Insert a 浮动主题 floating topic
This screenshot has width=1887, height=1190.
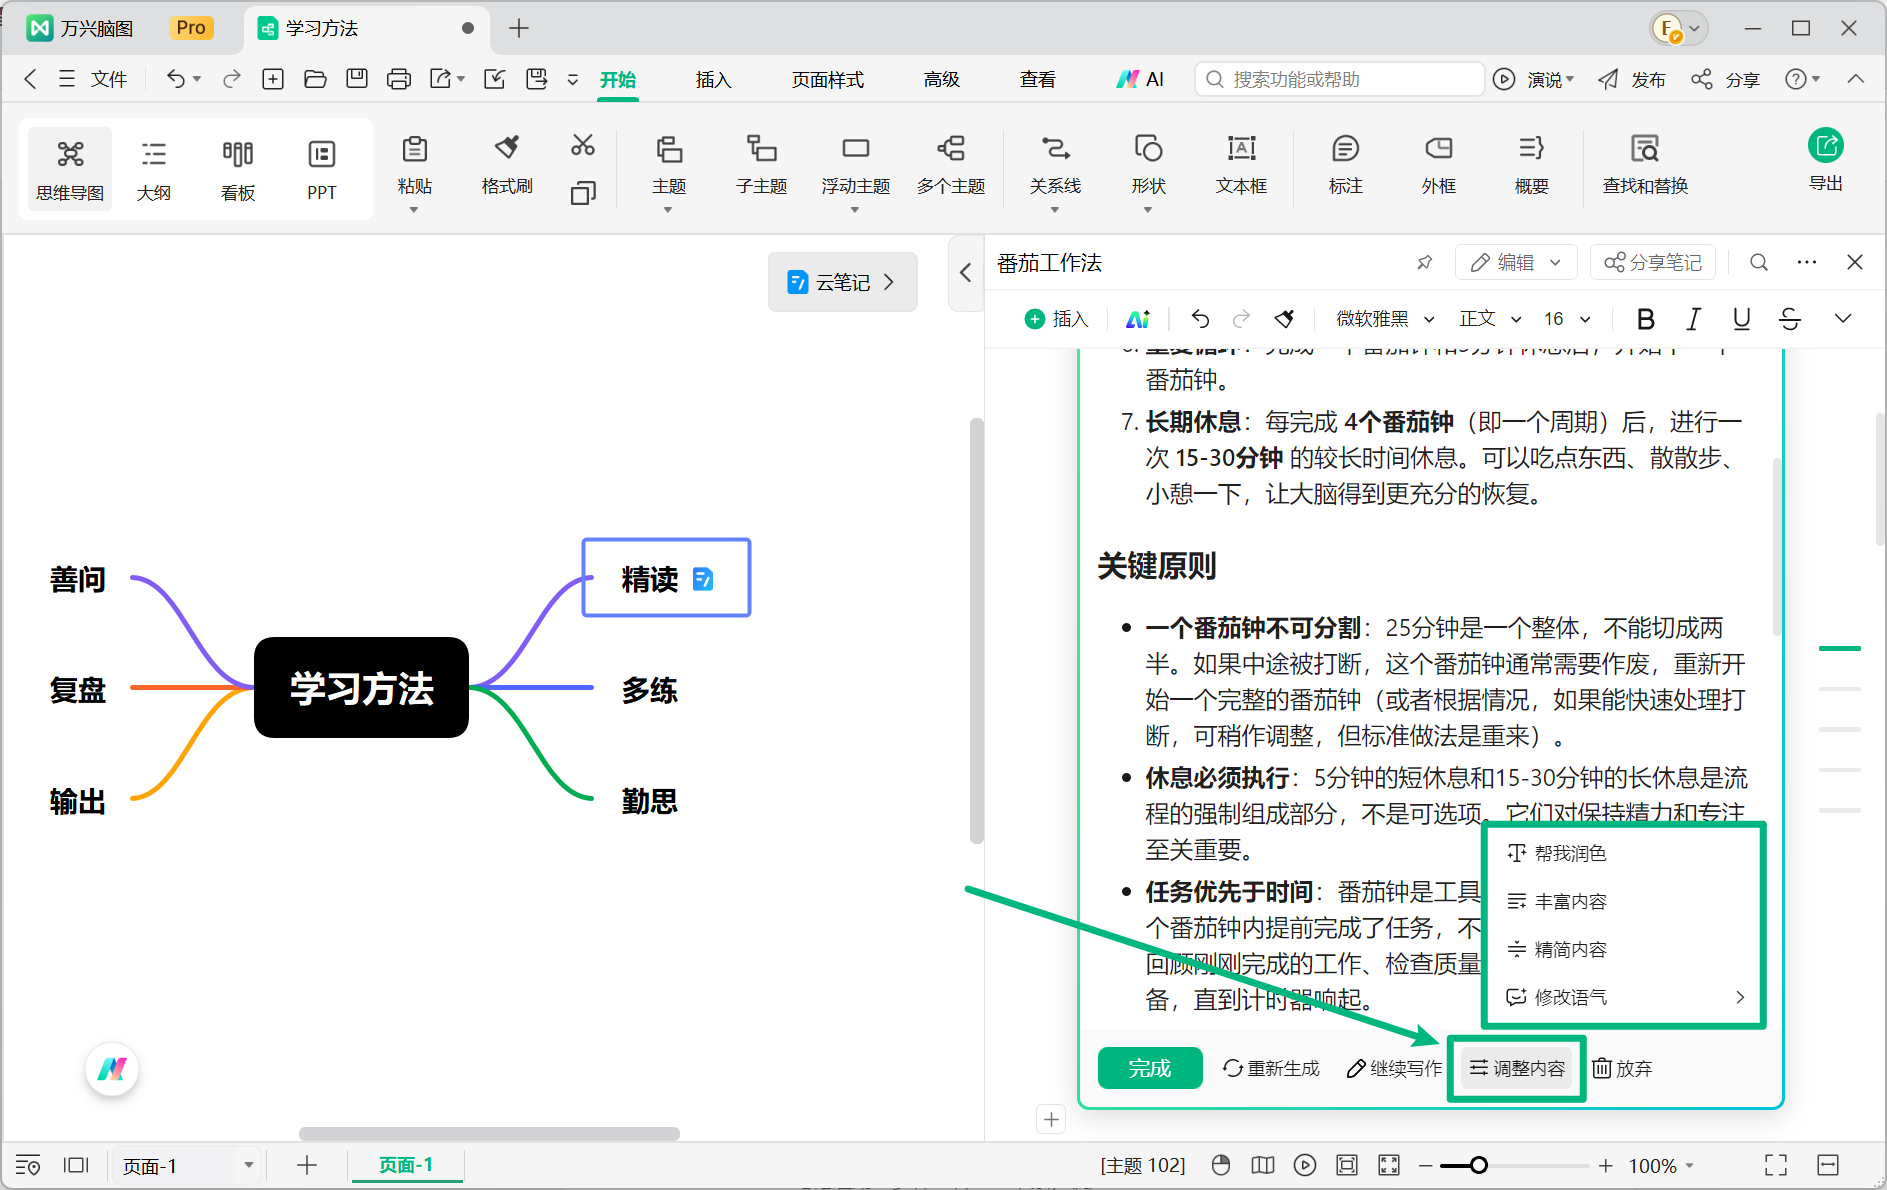click(855, 165)
